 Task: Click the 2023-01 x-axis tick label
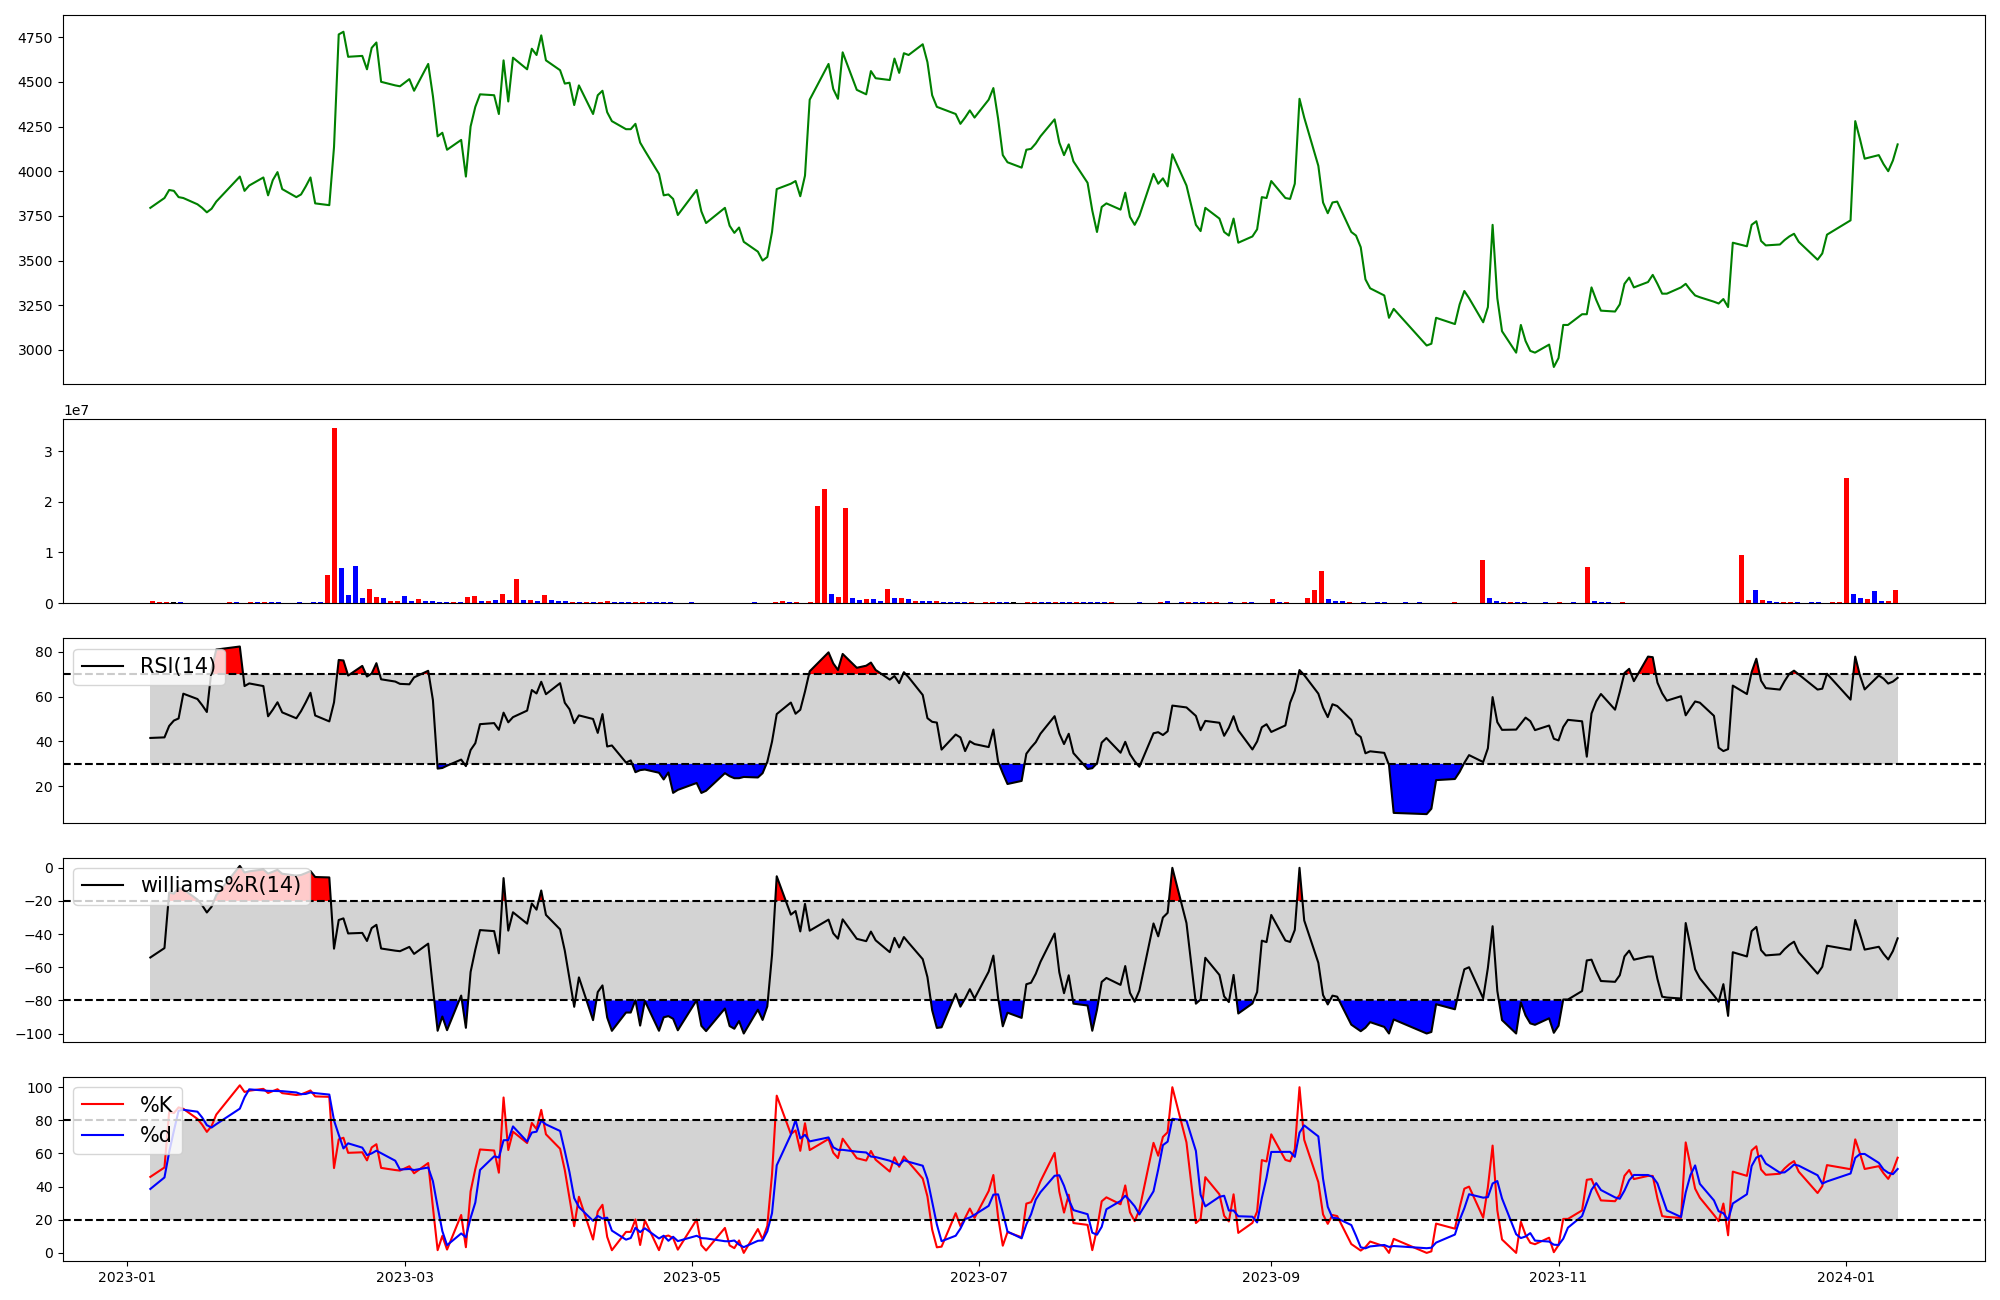(x=126, y=1277)
